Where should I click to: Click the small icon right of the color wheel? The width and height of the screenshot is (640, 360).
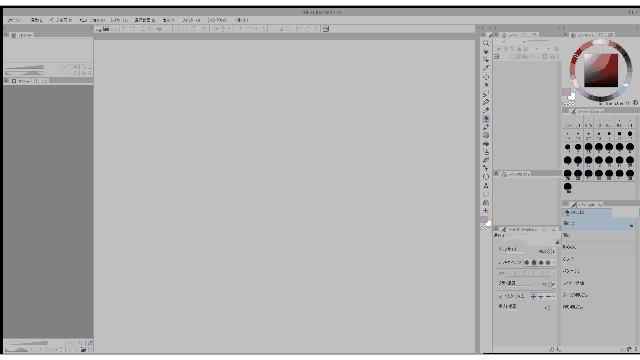(636, 103)
